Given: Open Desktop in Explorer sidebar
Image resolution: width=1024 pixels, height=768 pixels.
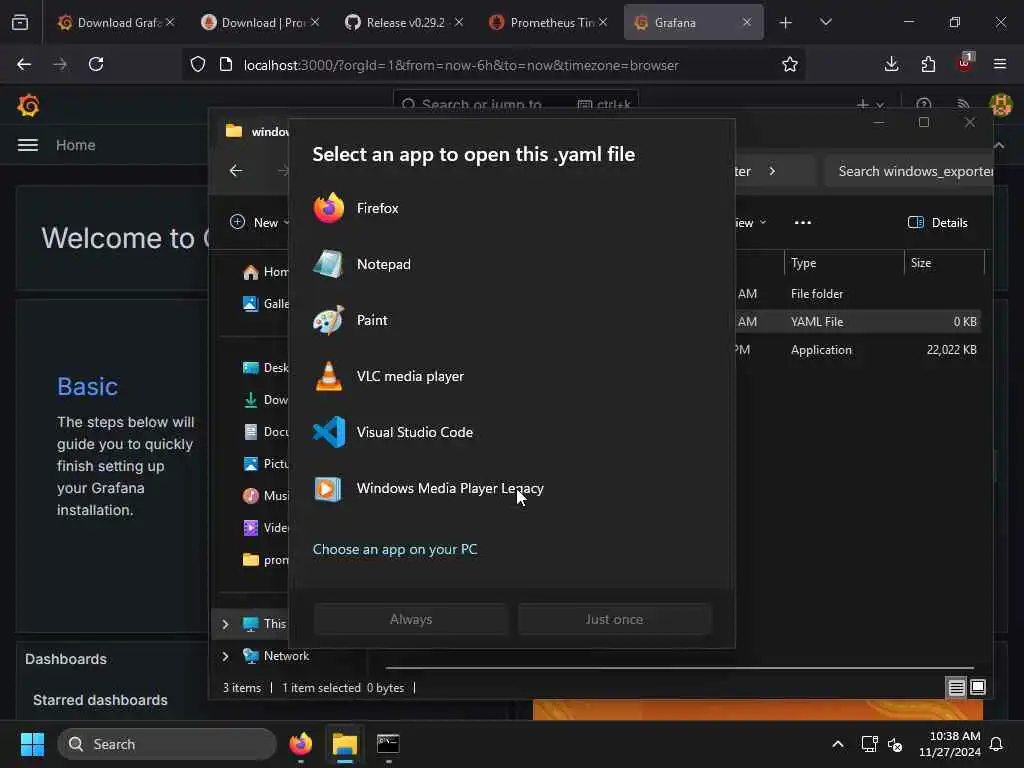Looking at the screenshot, I should [x=264, y=368].
